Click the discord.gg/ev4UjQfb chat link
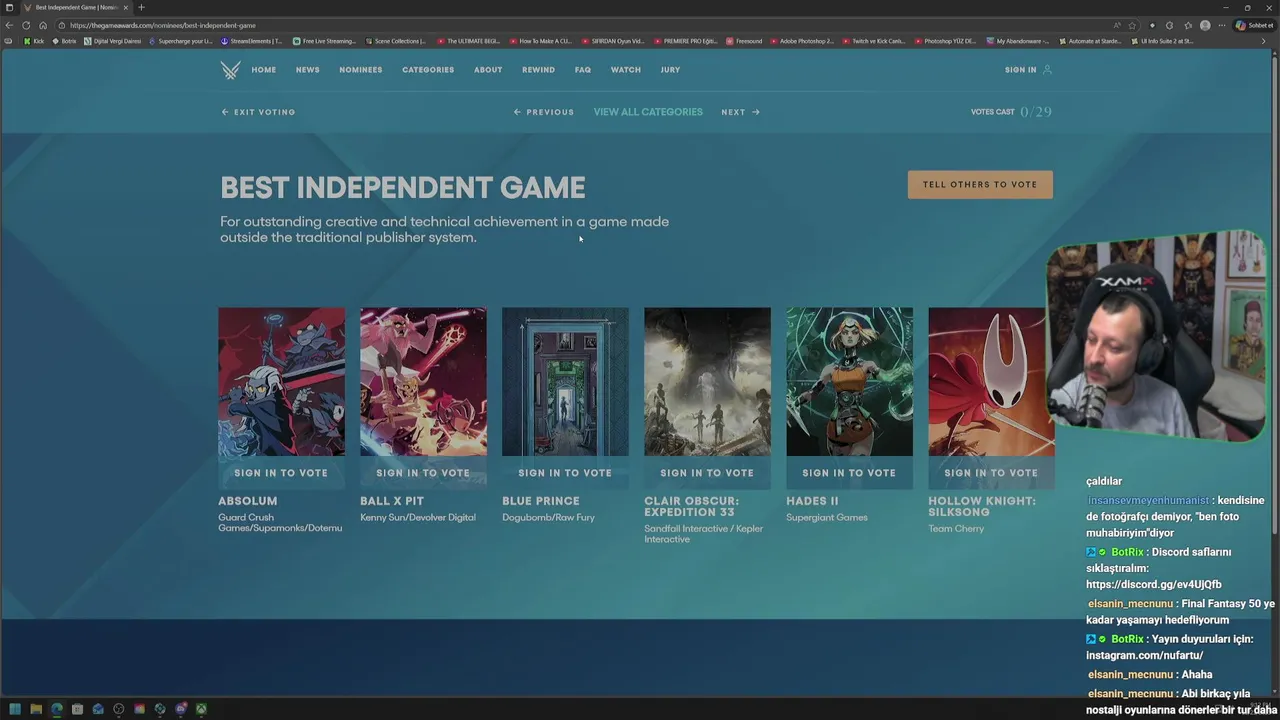The height and width of the screenshot is (720, 1280). [1154, 584]
